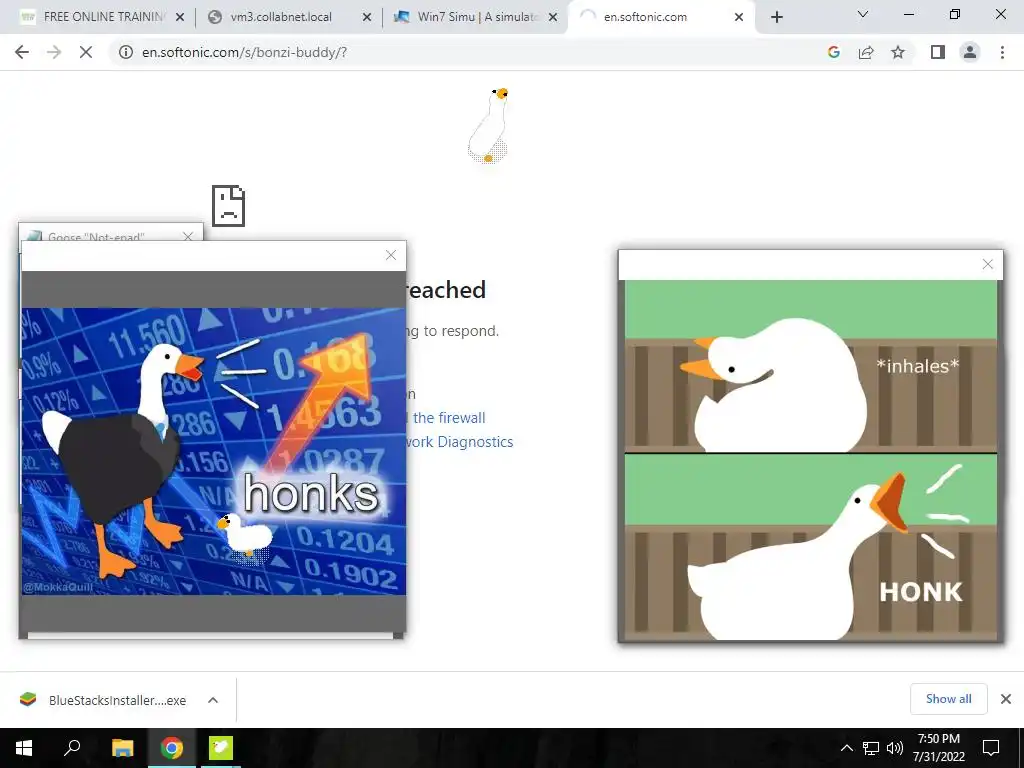Close the Goose Not-epad window
Screen dimensions: 1024x768
pyautogui.click(x=188, y=236)
